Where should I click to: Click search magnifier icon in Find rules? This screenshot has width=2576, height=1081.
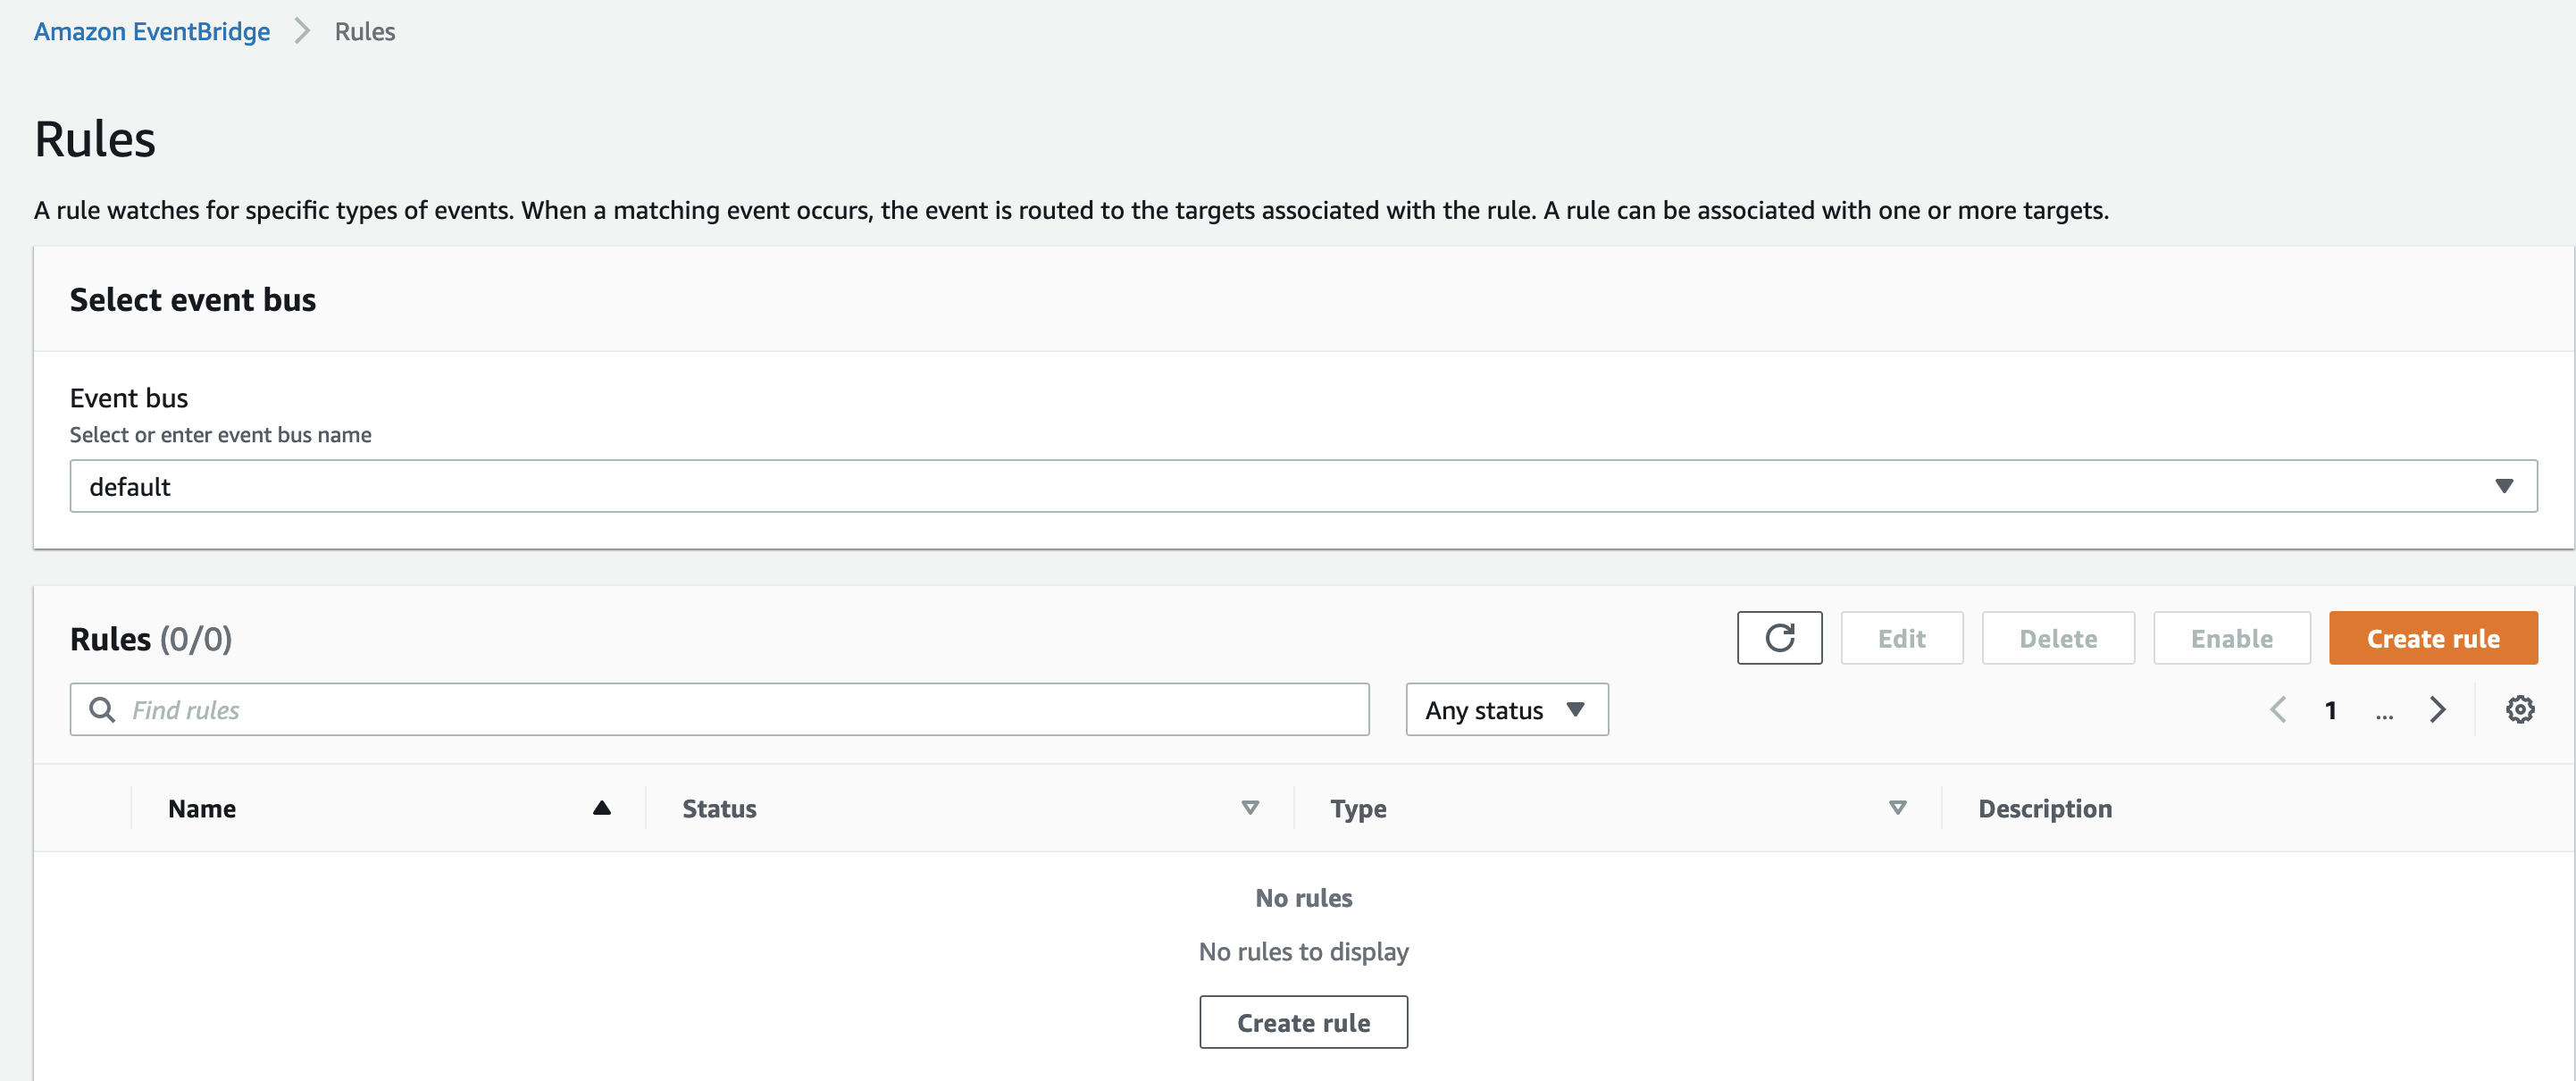[102, 710]
